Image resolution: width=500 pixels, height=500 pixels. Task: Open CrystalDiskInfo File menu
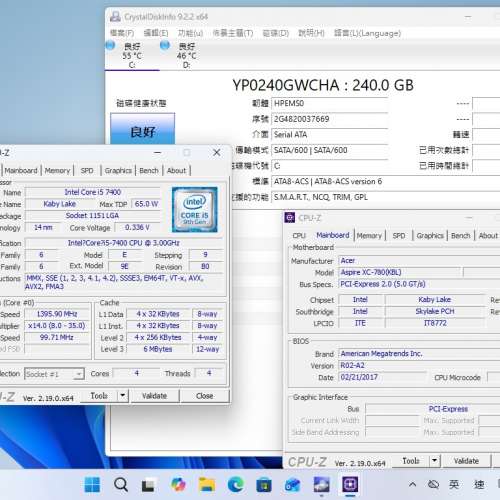point(122,33)
